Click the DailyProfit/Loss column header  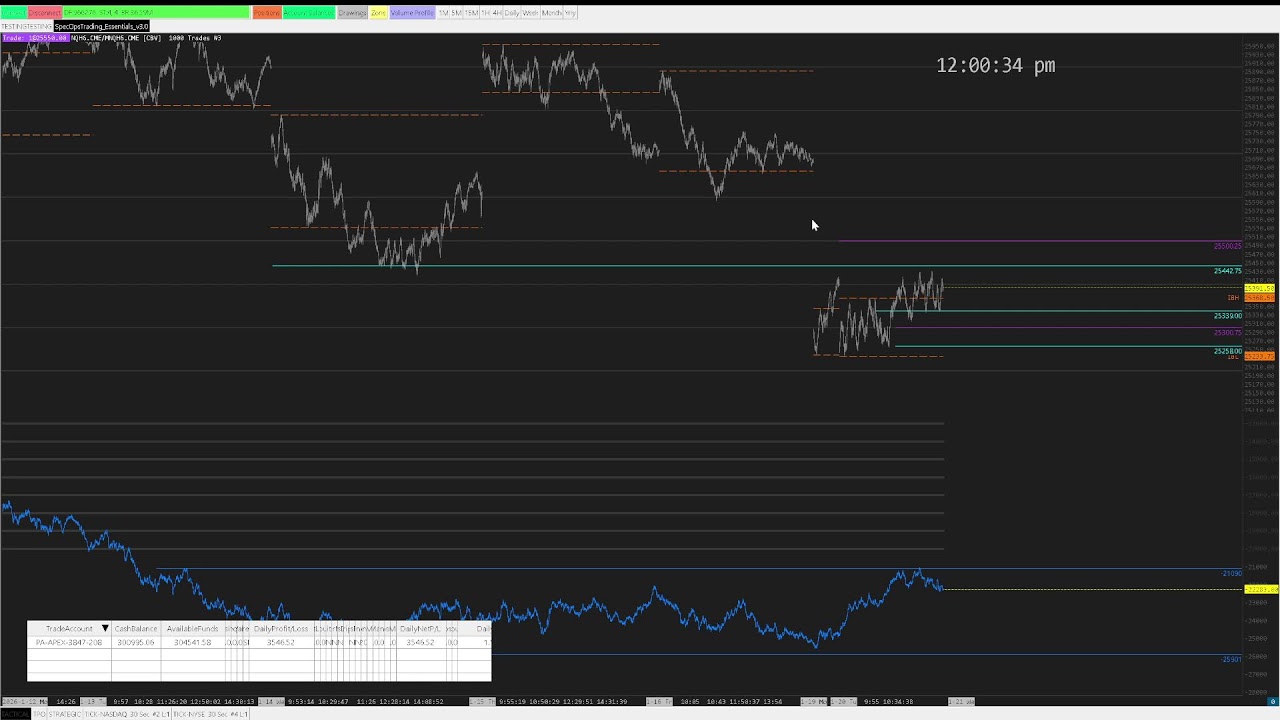281,629
